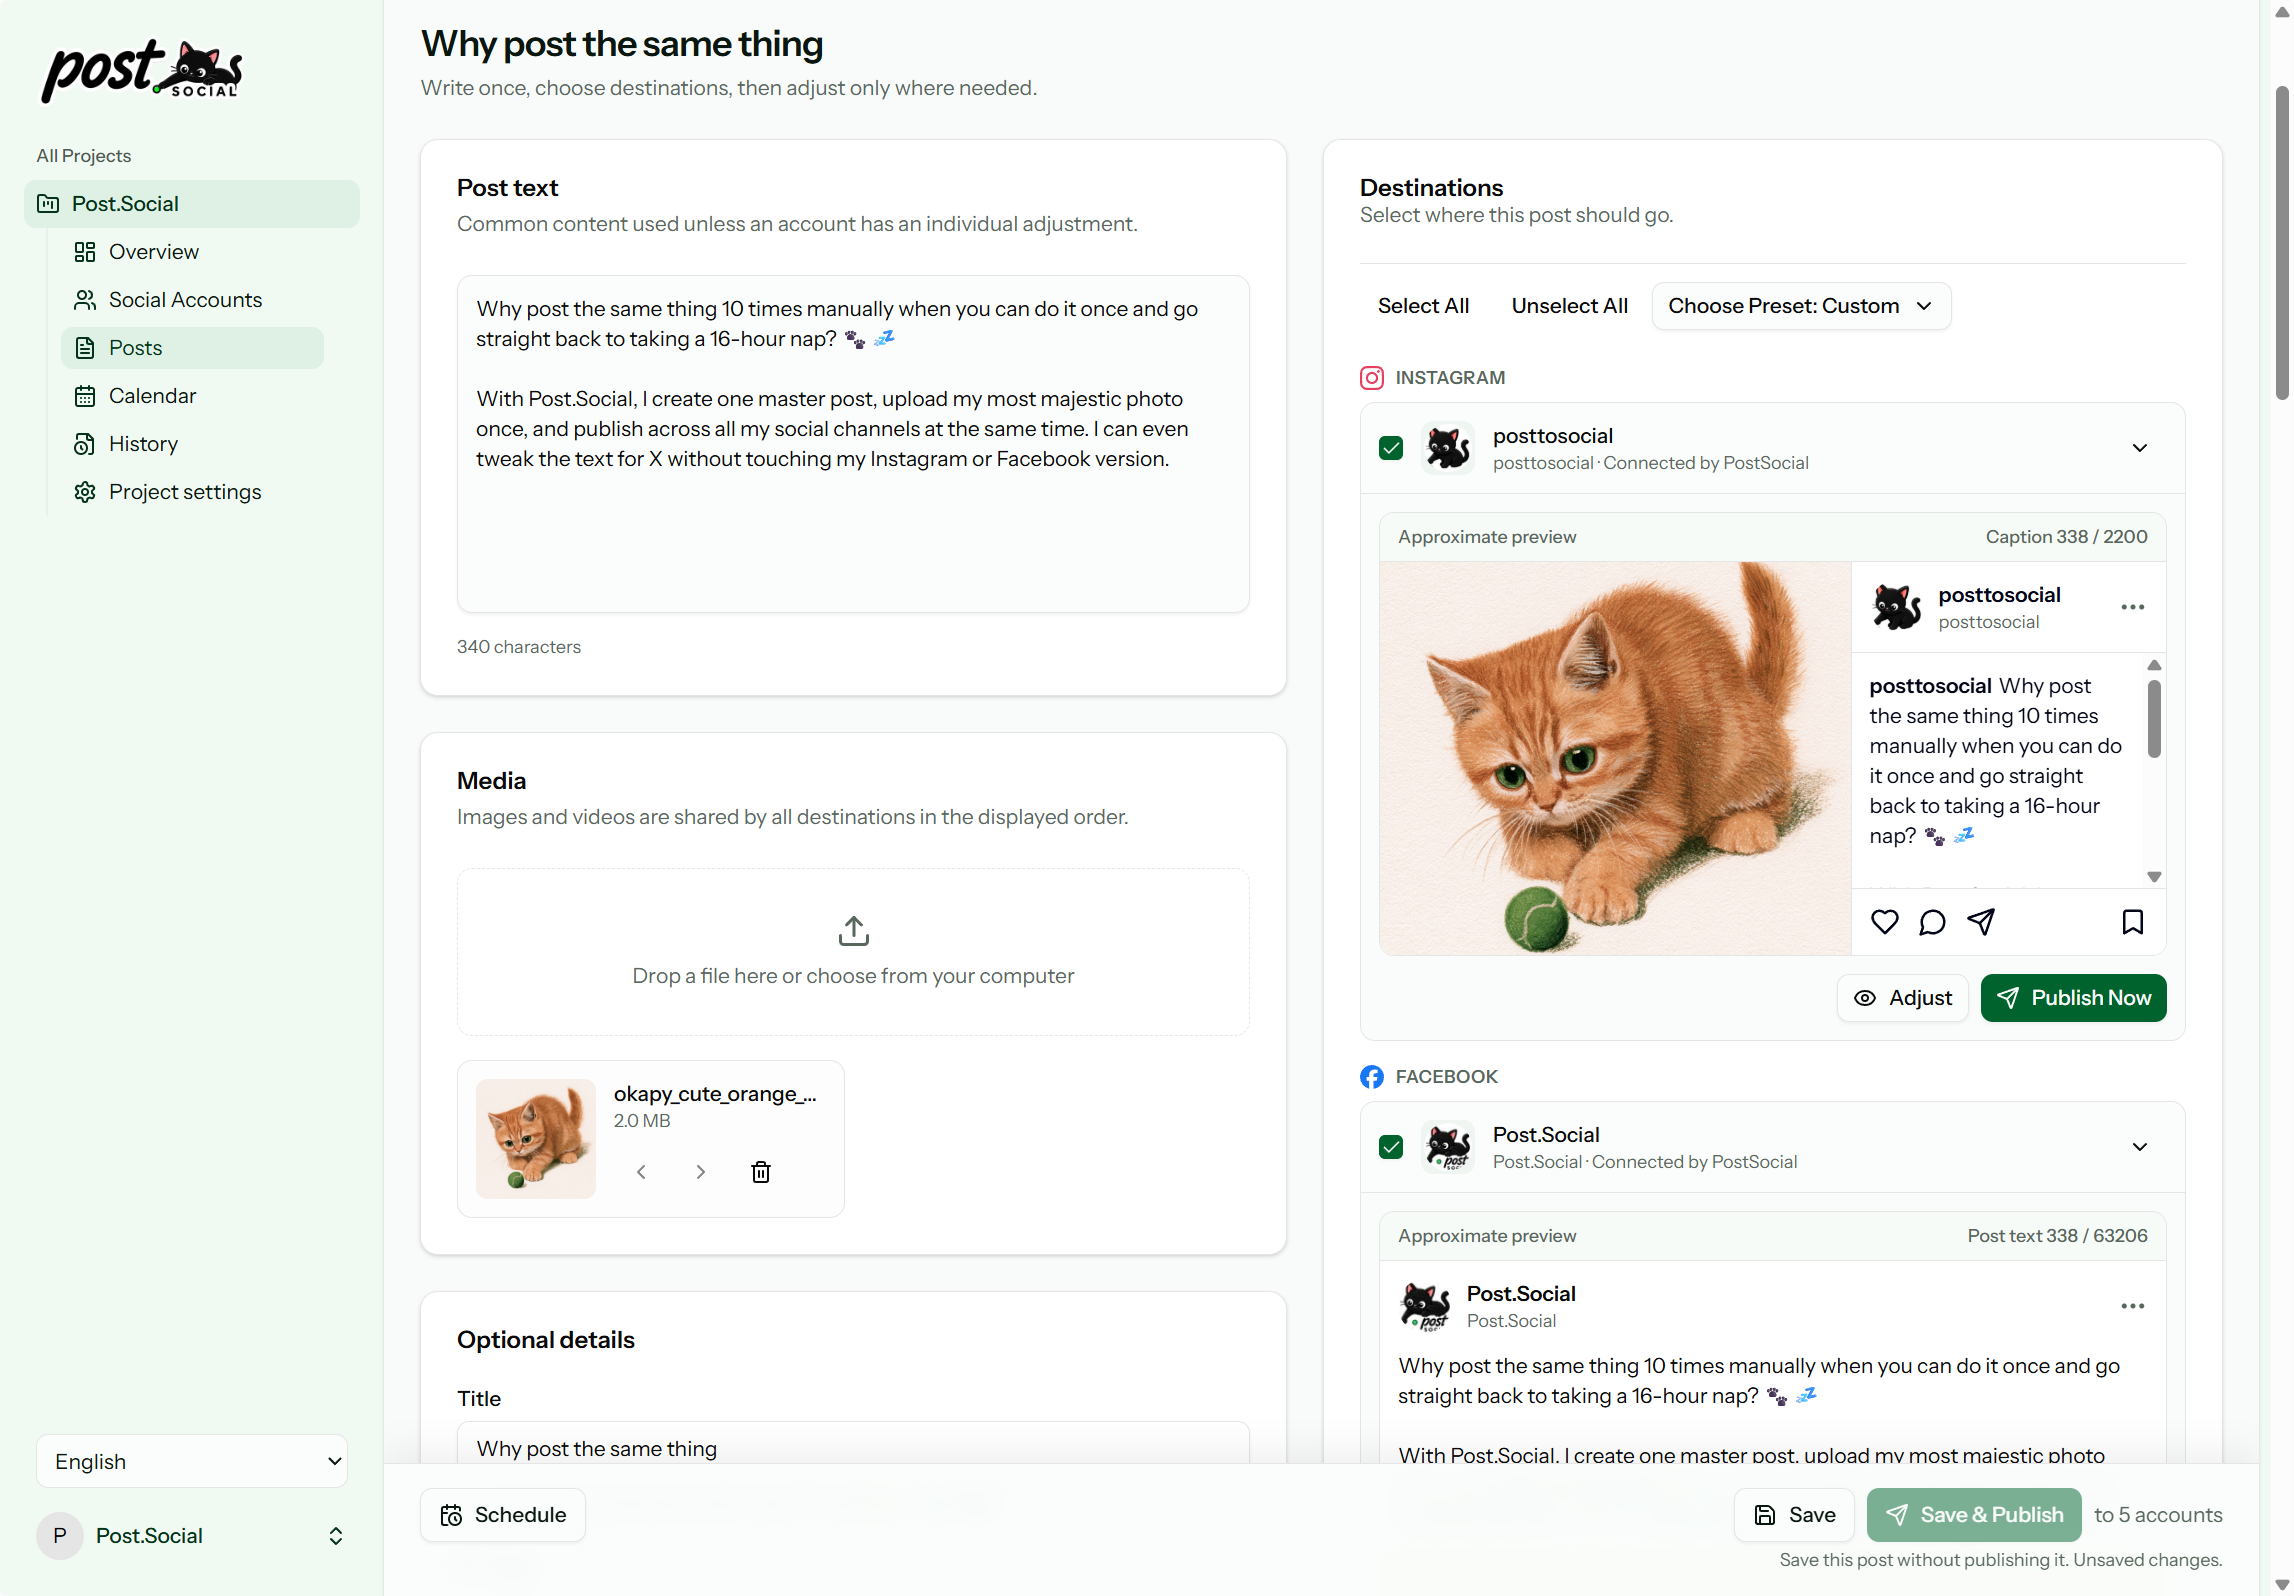Click the '2.0 MB' file size text
This screenshot has width=2294, height=1596.
(642, 1121)
